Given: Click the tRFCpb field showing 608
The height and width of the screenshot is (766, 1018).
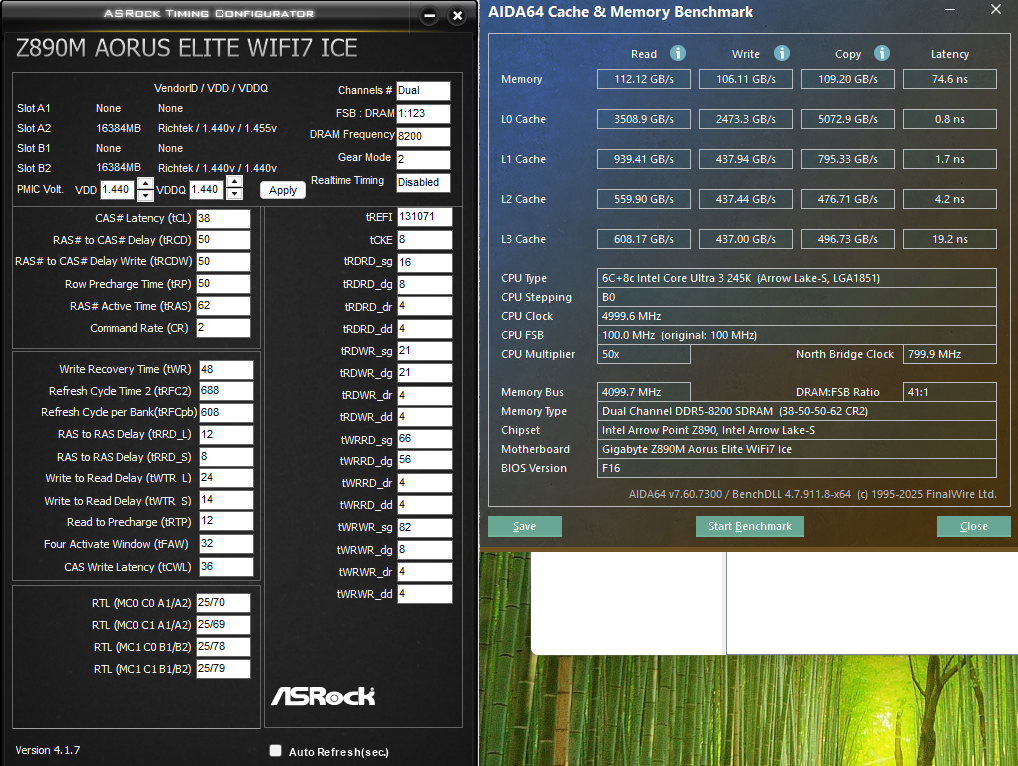Looking at the screenshot, I should 226,413.
